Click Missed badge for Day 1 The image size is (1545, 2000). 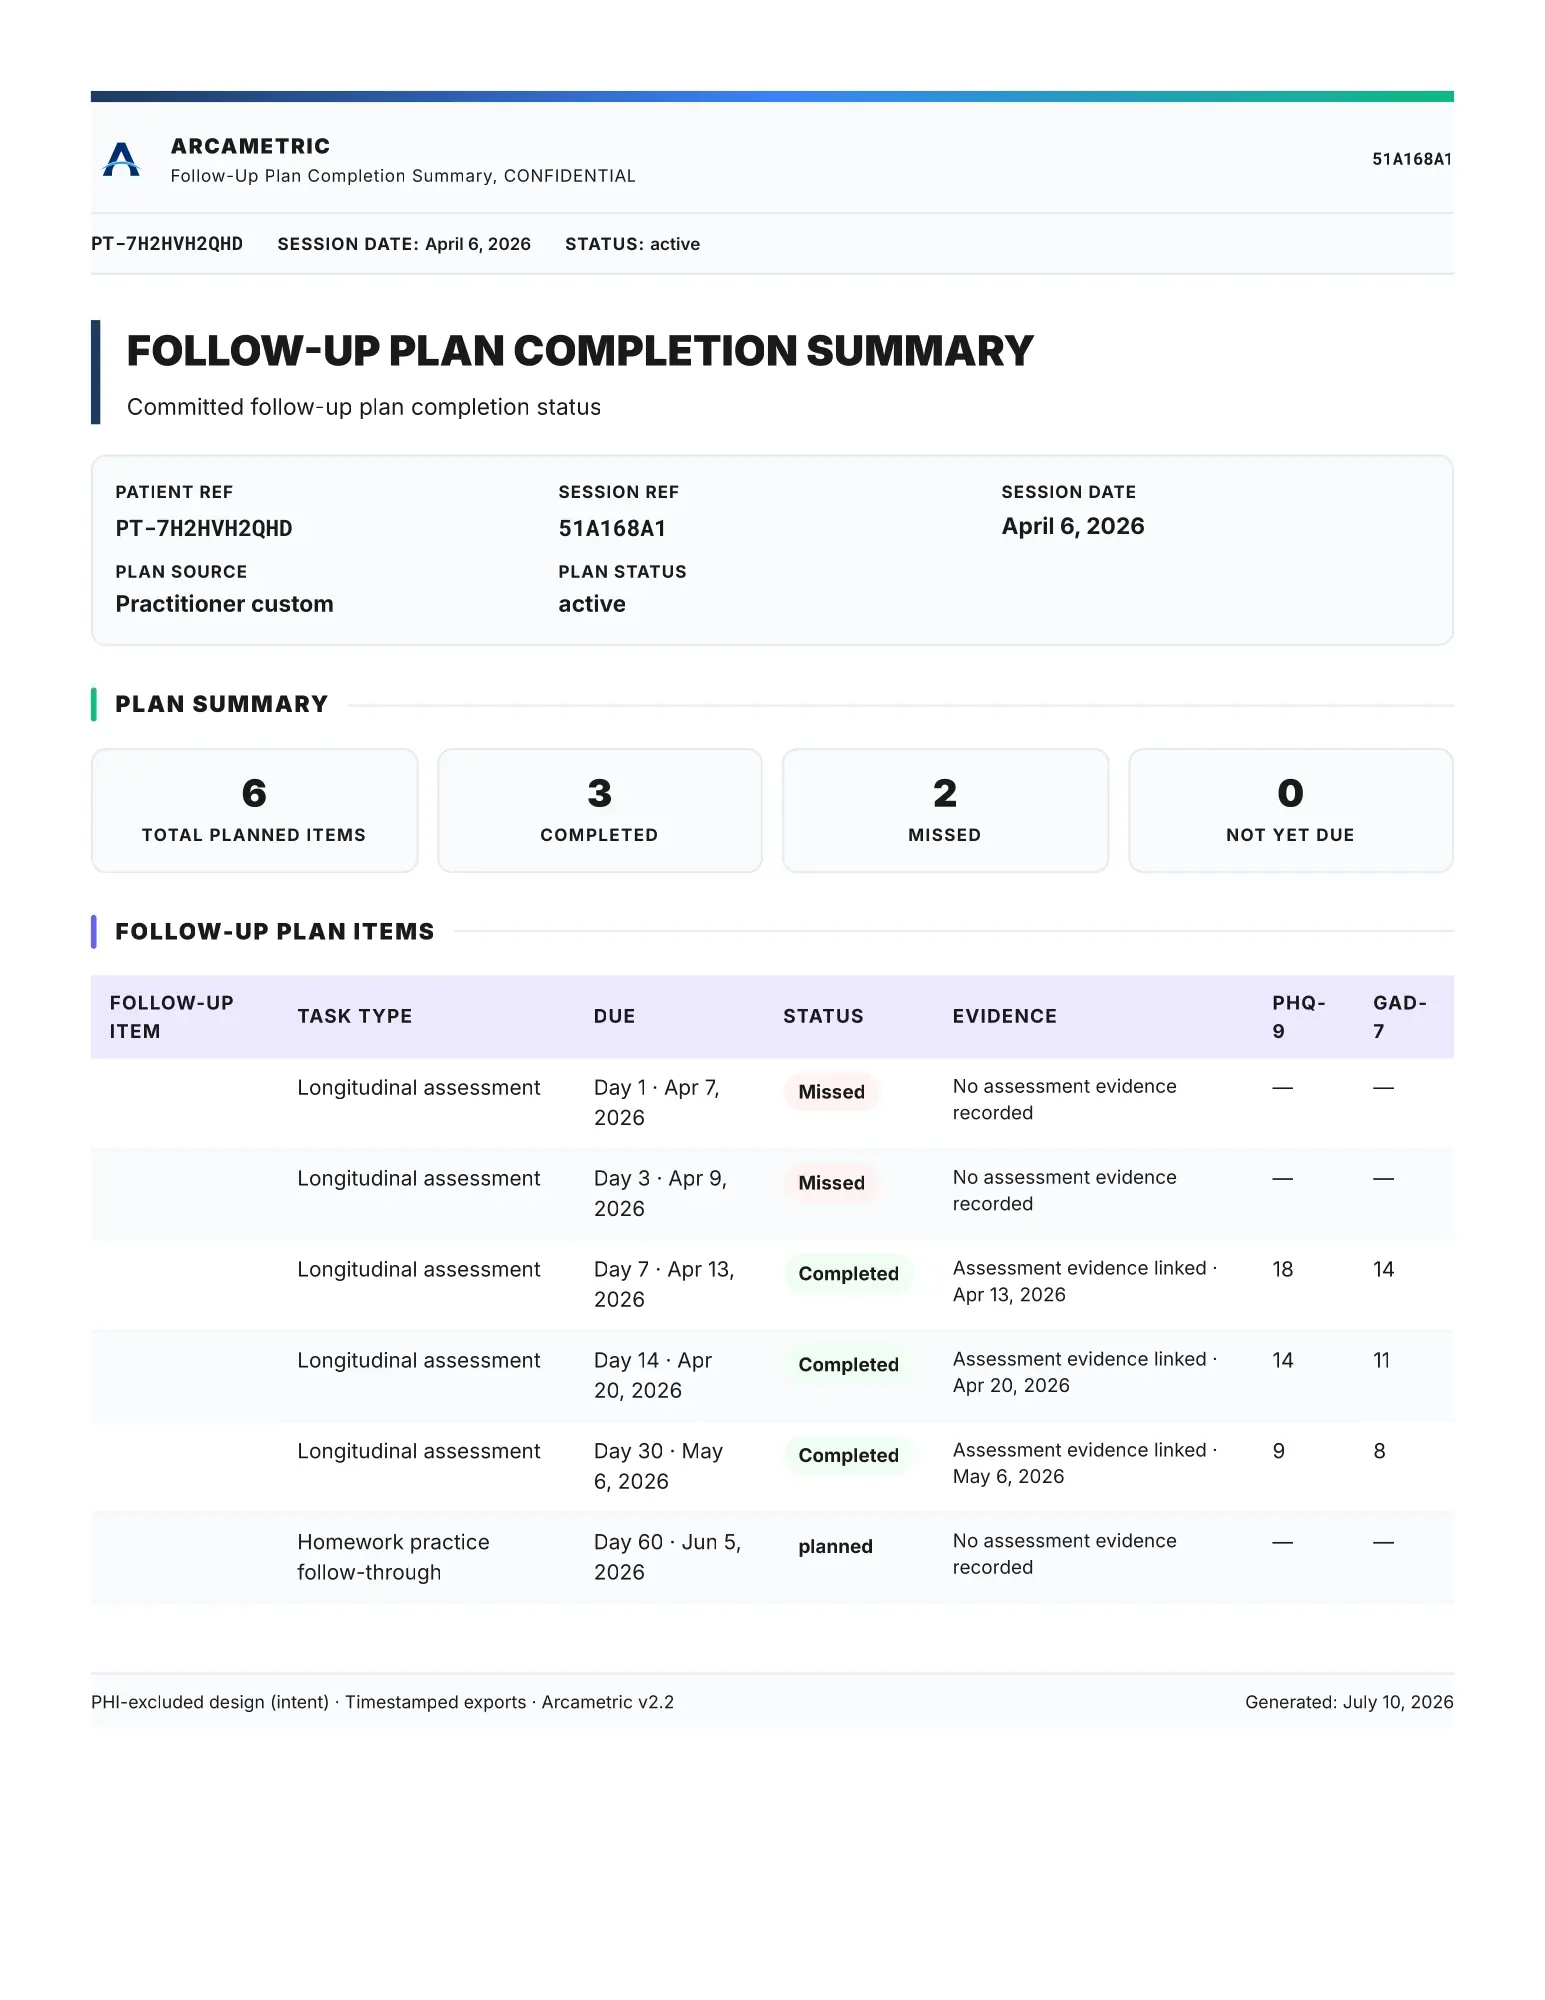click(x=831, y=1092)
